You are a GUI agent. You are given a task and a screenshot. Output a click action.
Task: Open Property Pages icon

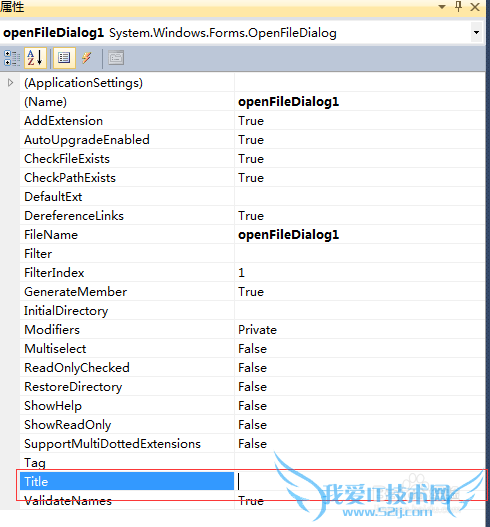click(x=116, y=58)
